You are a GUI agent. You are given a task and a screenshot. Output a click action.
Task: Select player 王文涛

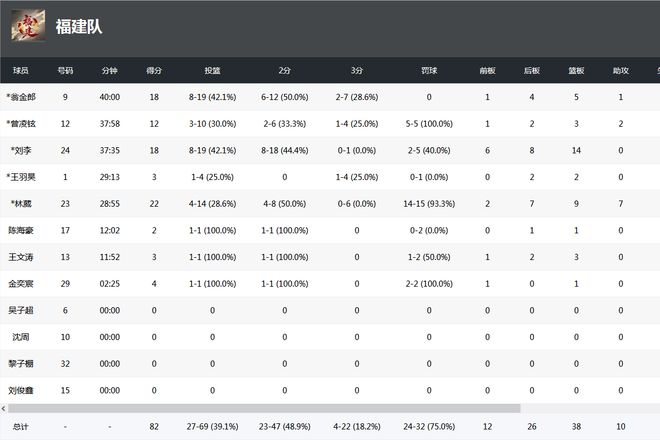pyautogui.click(x=21, y=257)
